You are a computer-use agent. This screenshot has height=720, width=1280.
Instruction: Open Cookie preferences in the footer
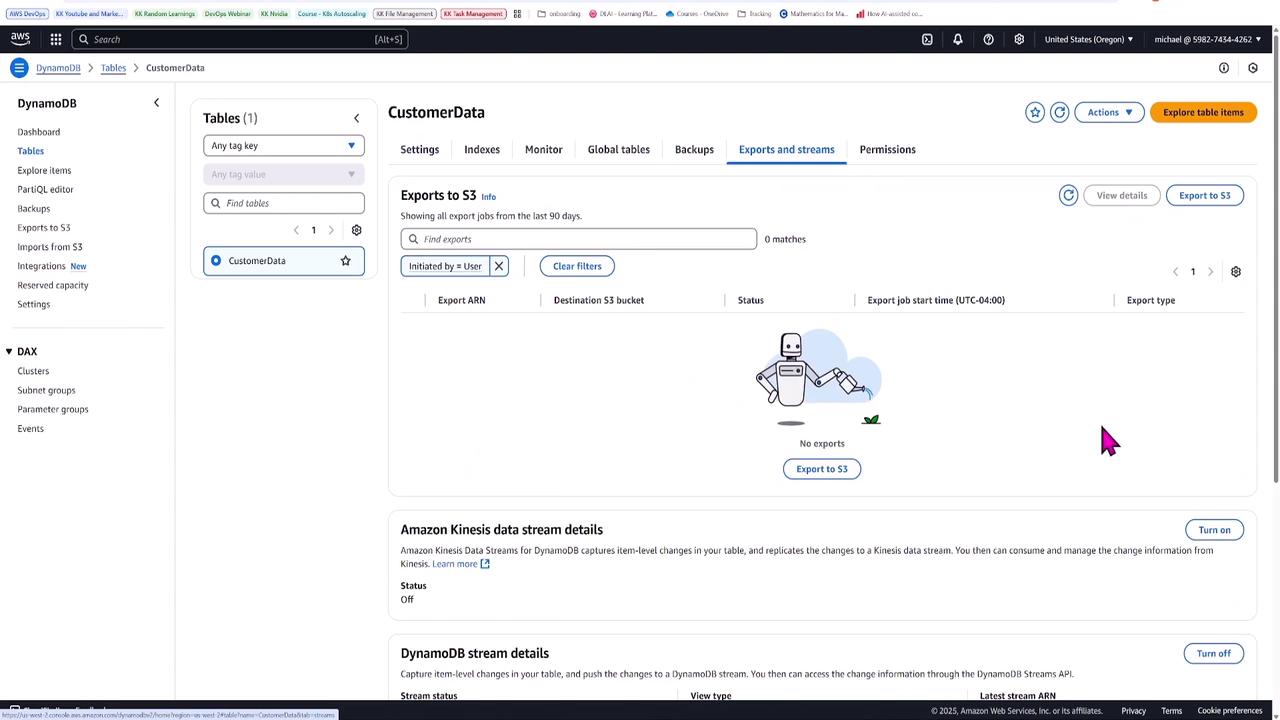click(x=1230, y=711)
